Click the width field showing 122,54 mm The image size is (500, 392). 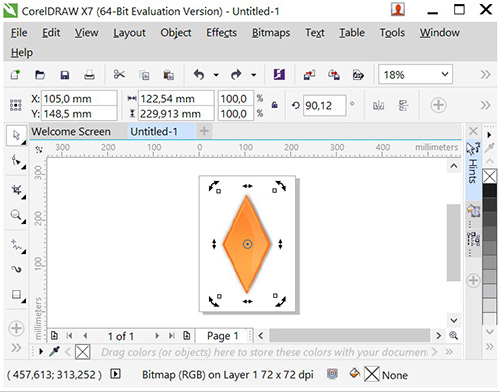pyautogui.click(x=176, y=99)
